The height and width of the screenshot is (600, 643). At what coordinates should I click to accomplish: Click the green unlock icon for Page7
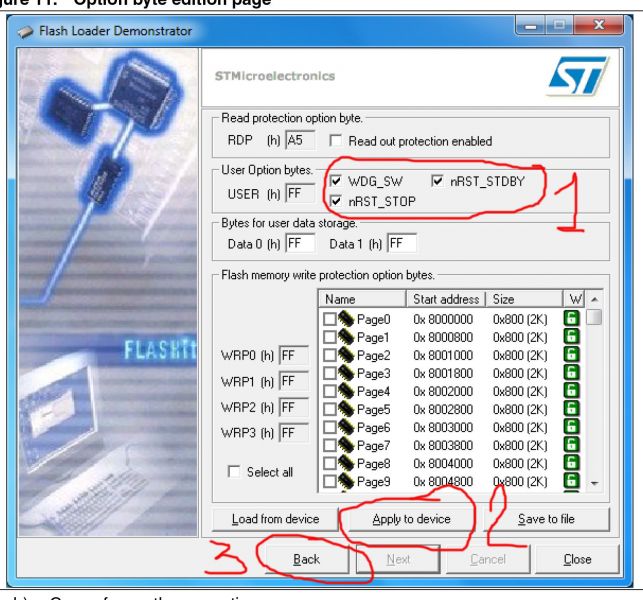pyautogui.click(x=572, y=445)
